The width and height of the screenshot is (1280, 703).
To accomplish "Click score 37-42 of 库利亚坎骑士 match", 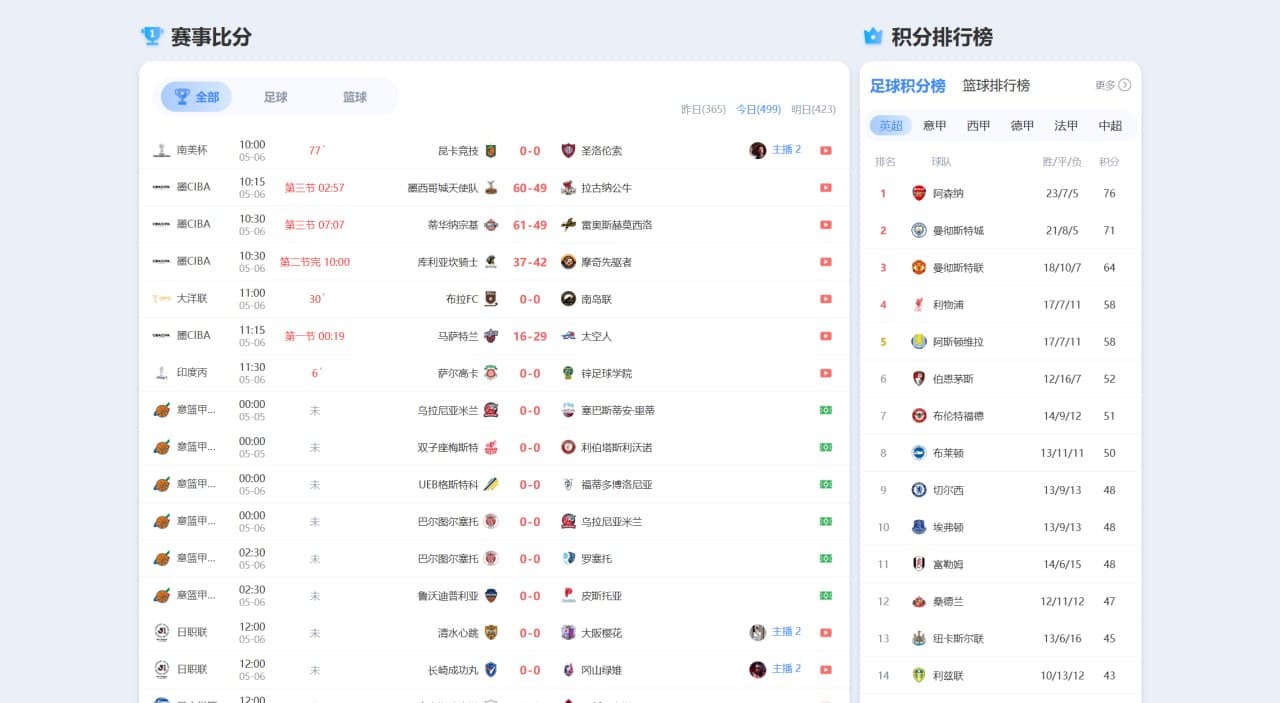I will pyautogui.click(x=530, y=262).
